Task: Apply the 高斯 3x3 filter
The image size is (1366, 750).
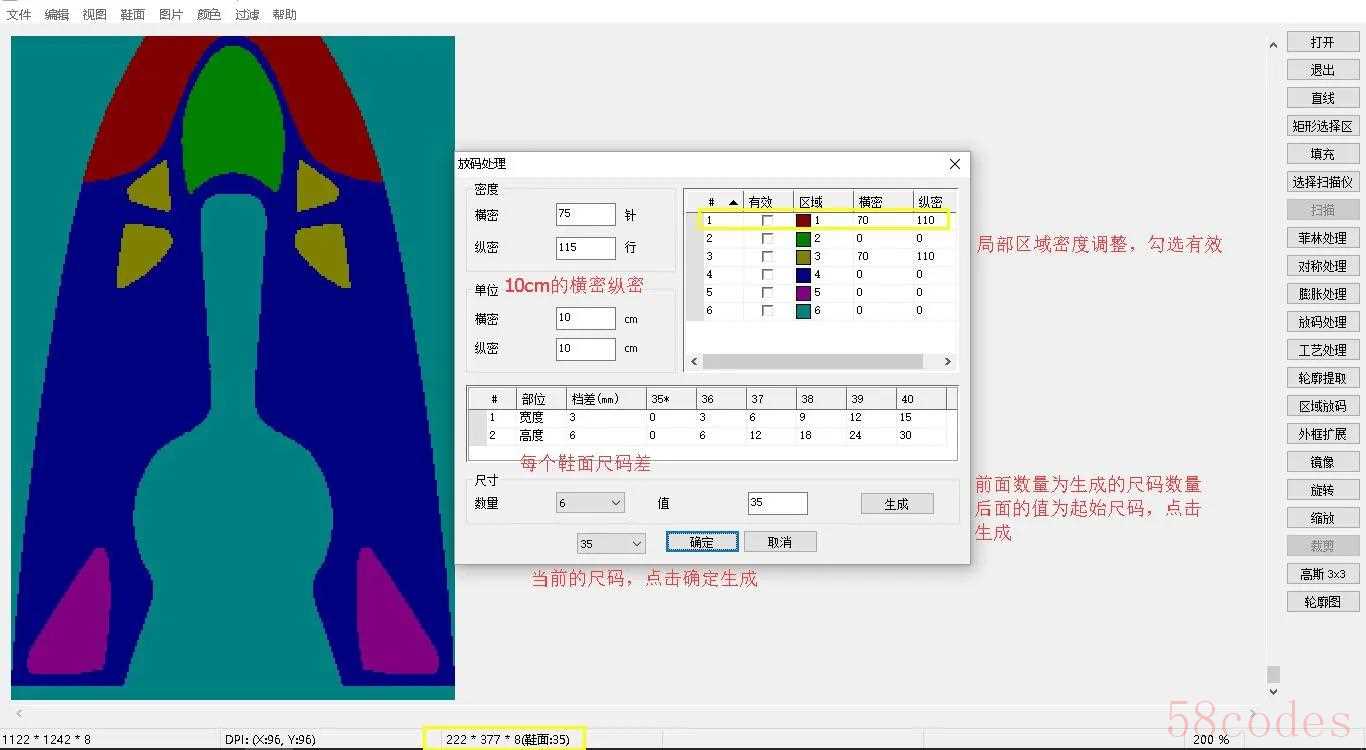Action: pos(1322,574)
